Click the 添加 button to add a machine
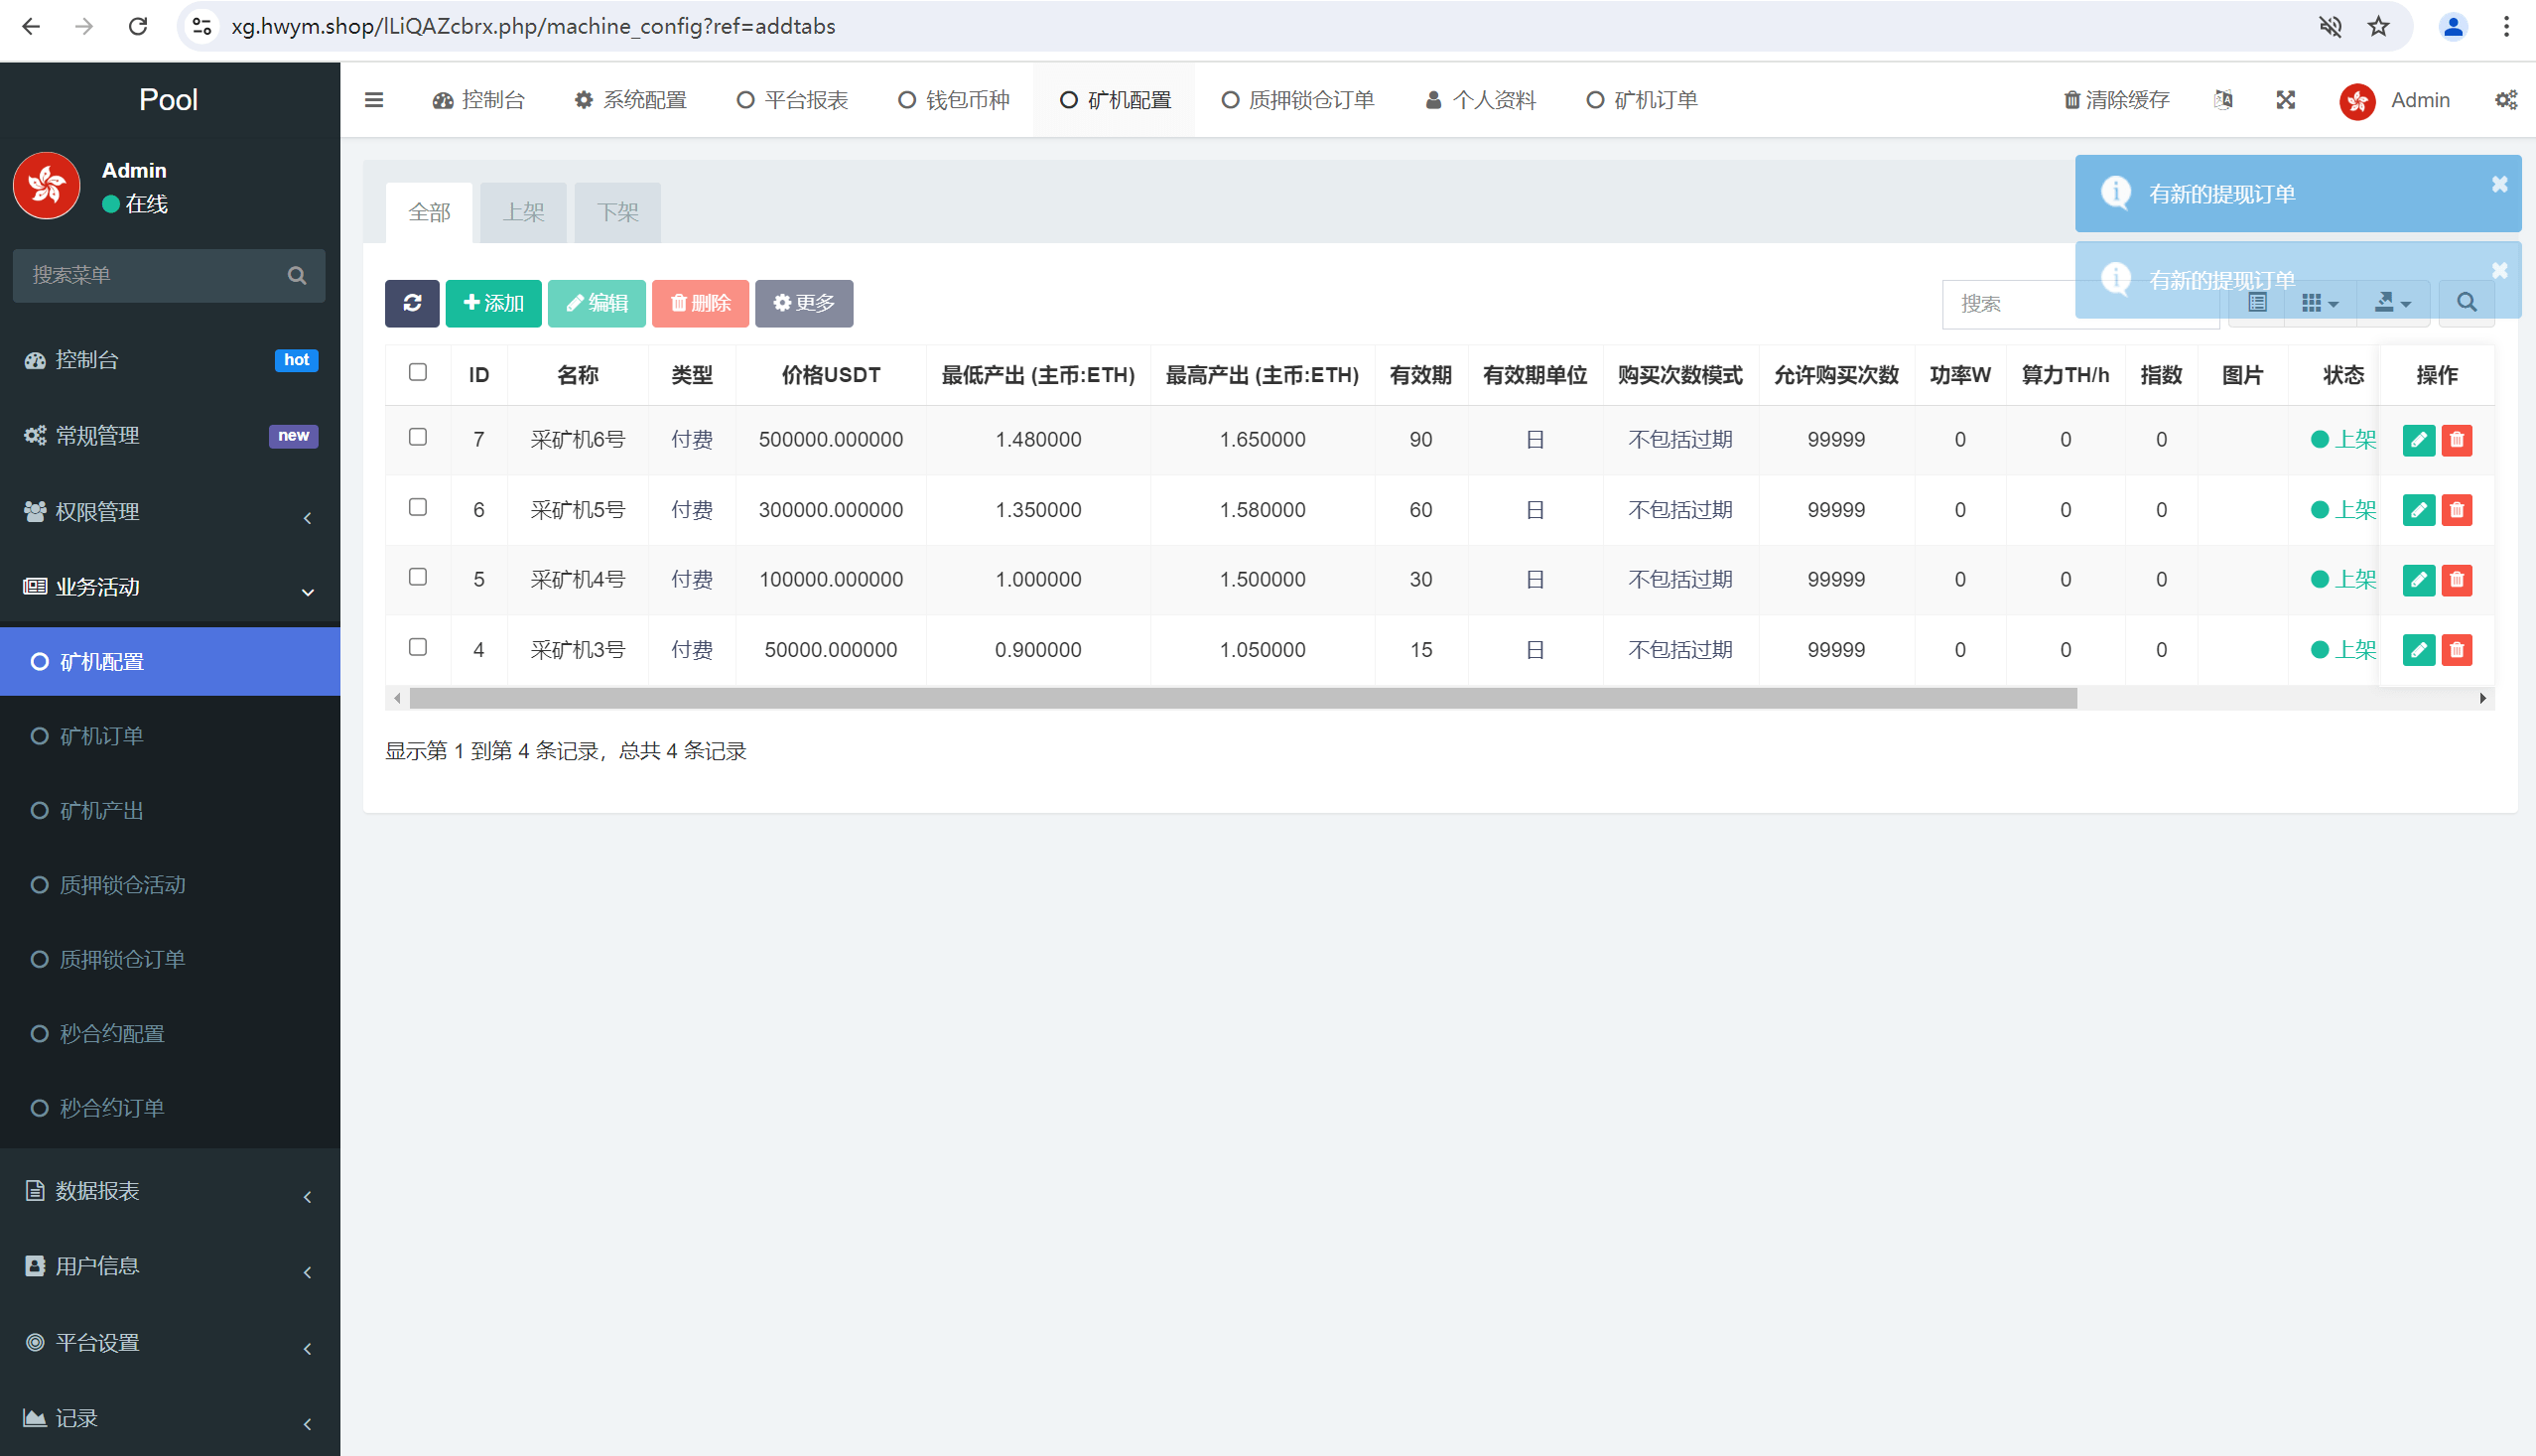 (x=493, y=303)
